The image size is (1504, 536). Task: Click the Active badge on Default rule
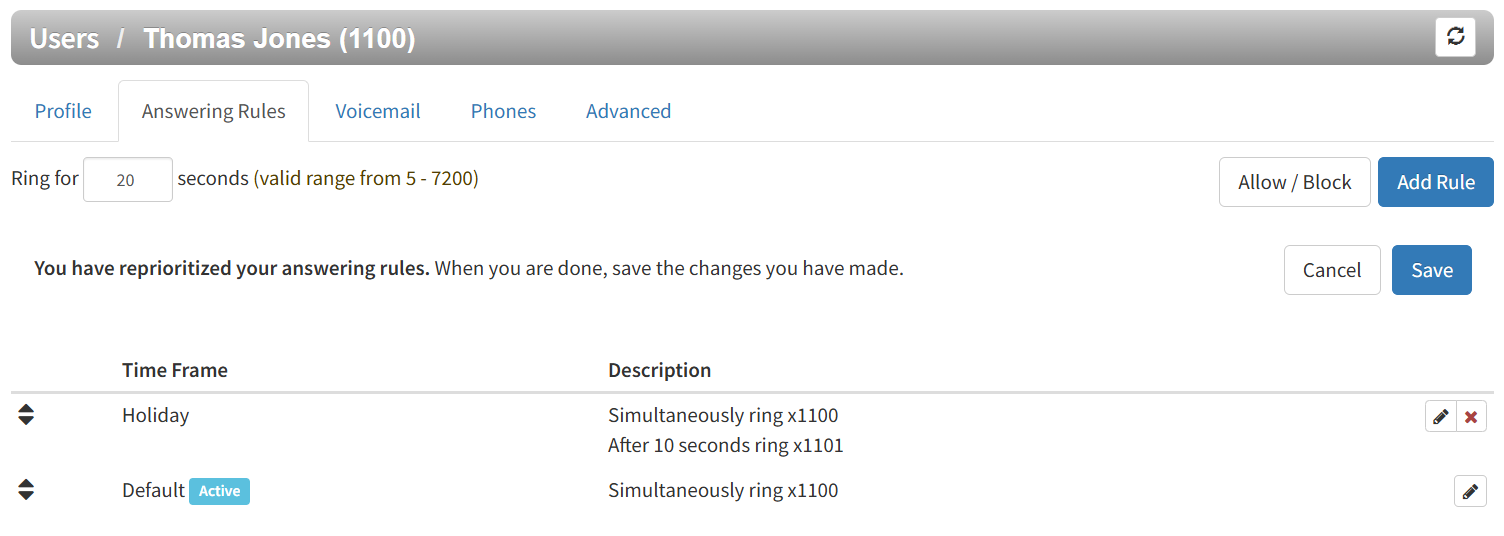tap(219, 491)
